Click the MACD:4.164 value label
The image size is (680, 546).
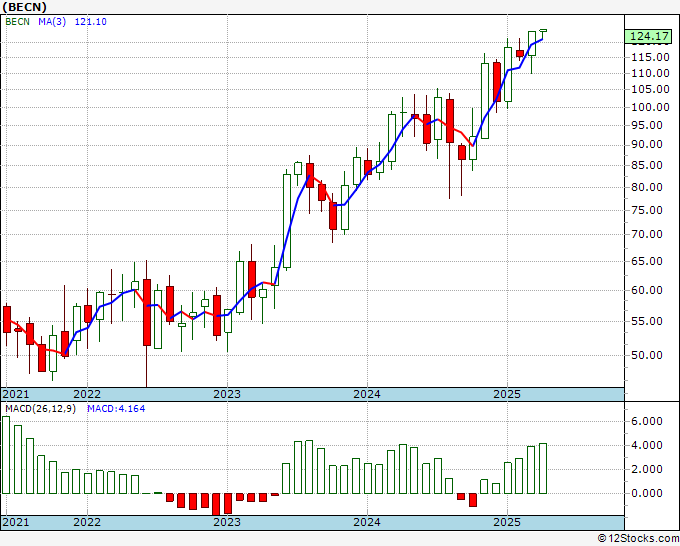pos(116,409)
